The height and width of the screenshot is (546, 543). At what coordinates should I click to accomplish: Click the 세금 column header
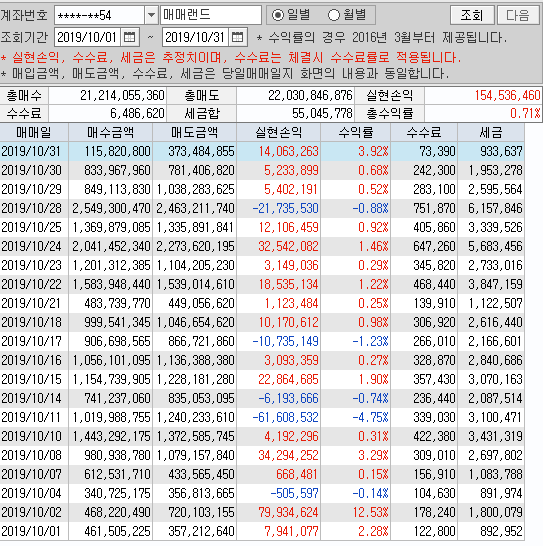coord(491,132)
